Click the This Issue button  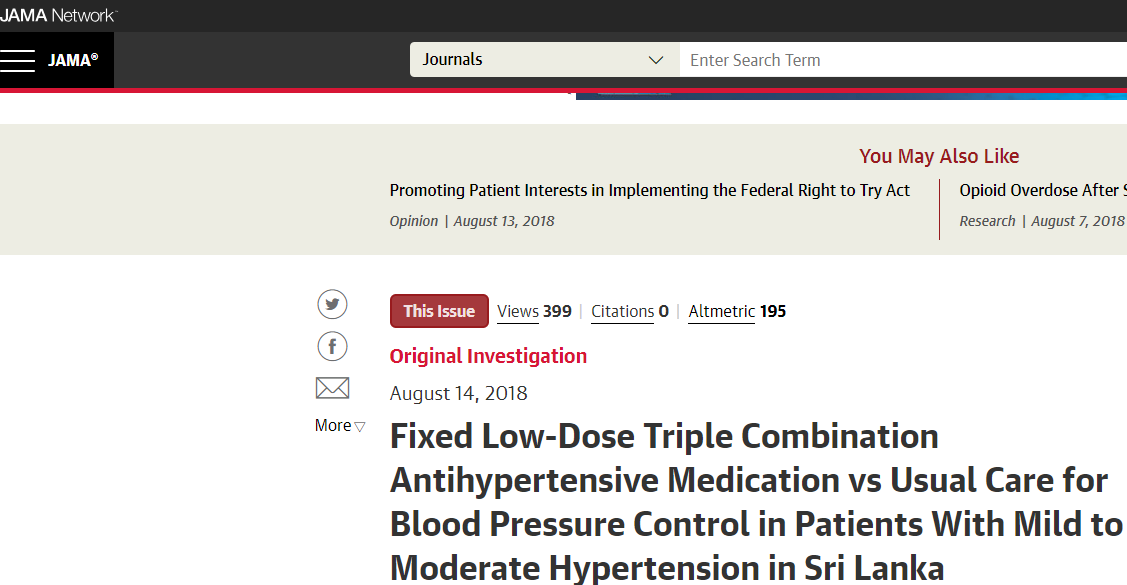(x=439, y=311)
